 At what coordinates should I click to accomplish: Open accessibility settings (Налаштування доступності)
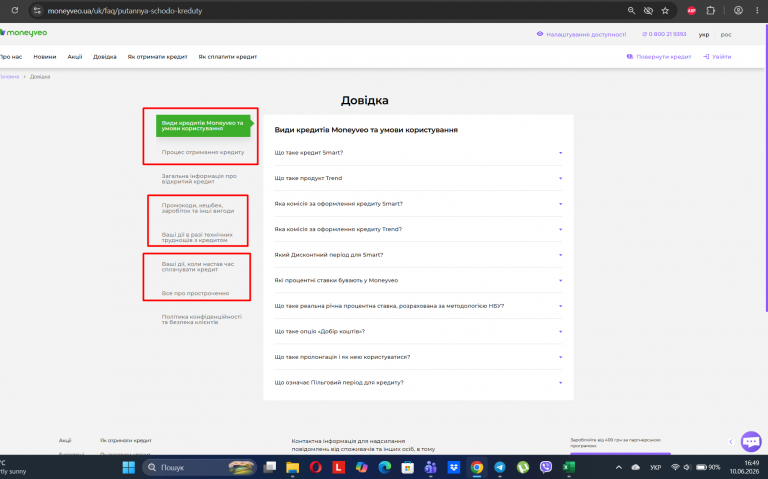(x=581, y=34)
